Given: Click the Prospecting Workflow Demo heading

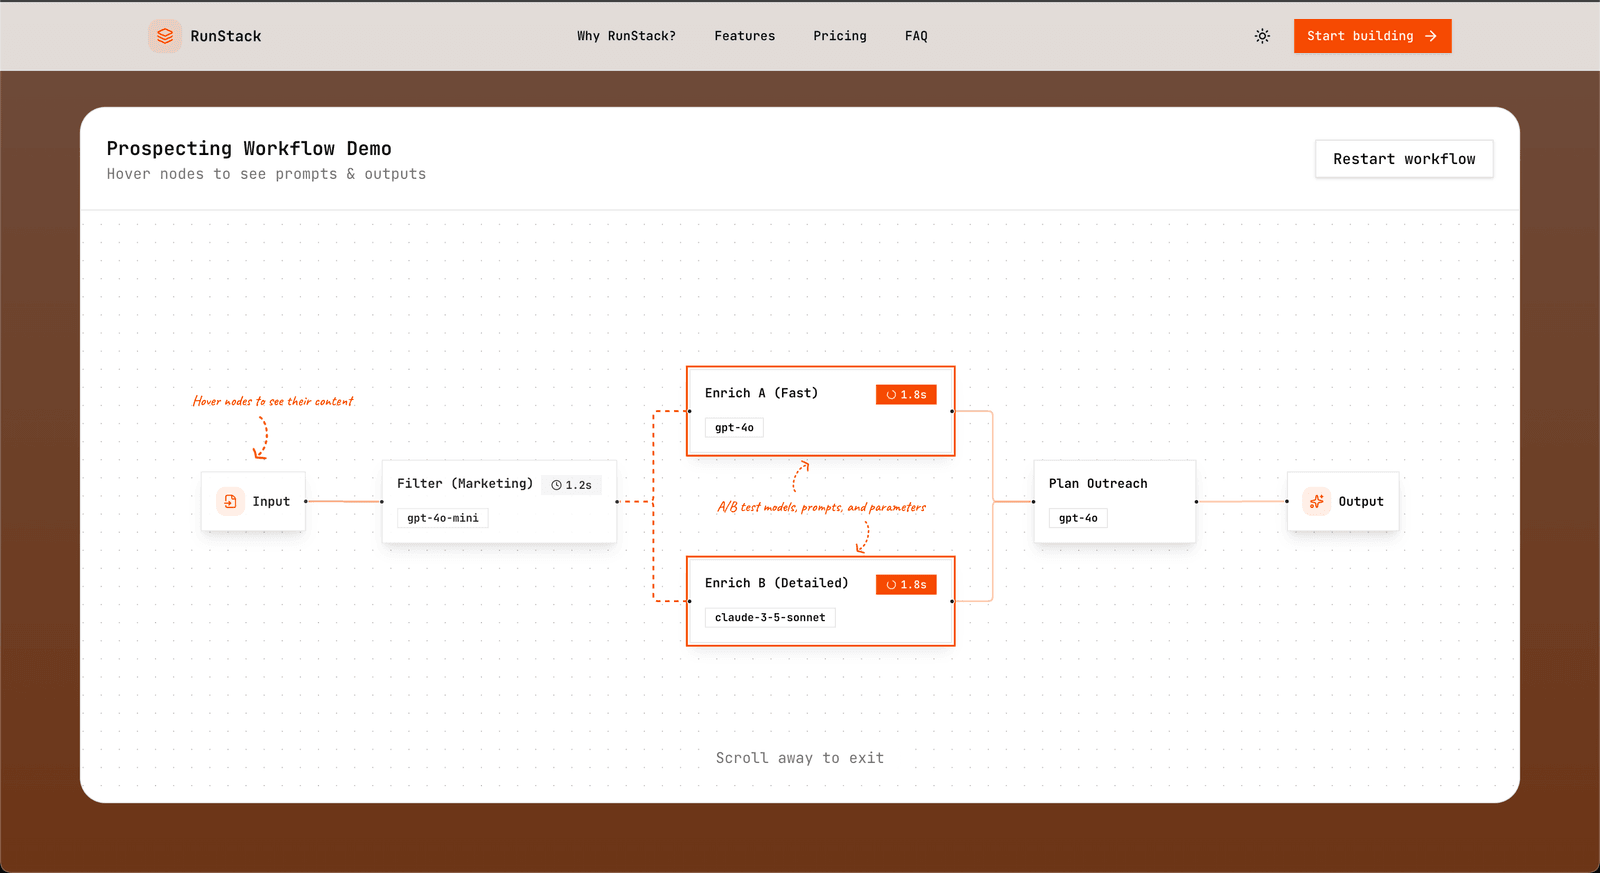Looking at the screenshot, I should click(x=249, y=148).
